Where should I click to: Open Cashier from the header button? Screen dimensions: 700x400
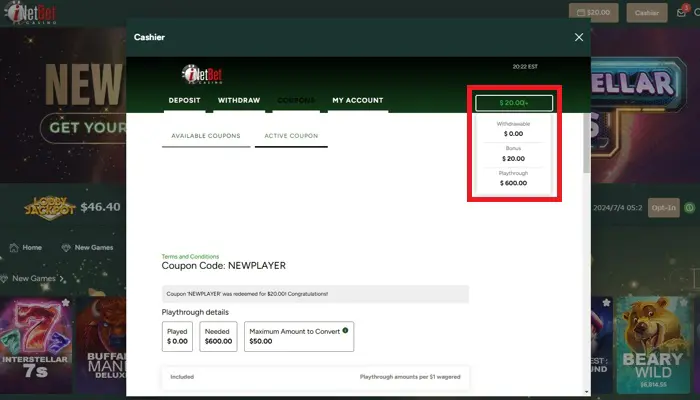647,12
